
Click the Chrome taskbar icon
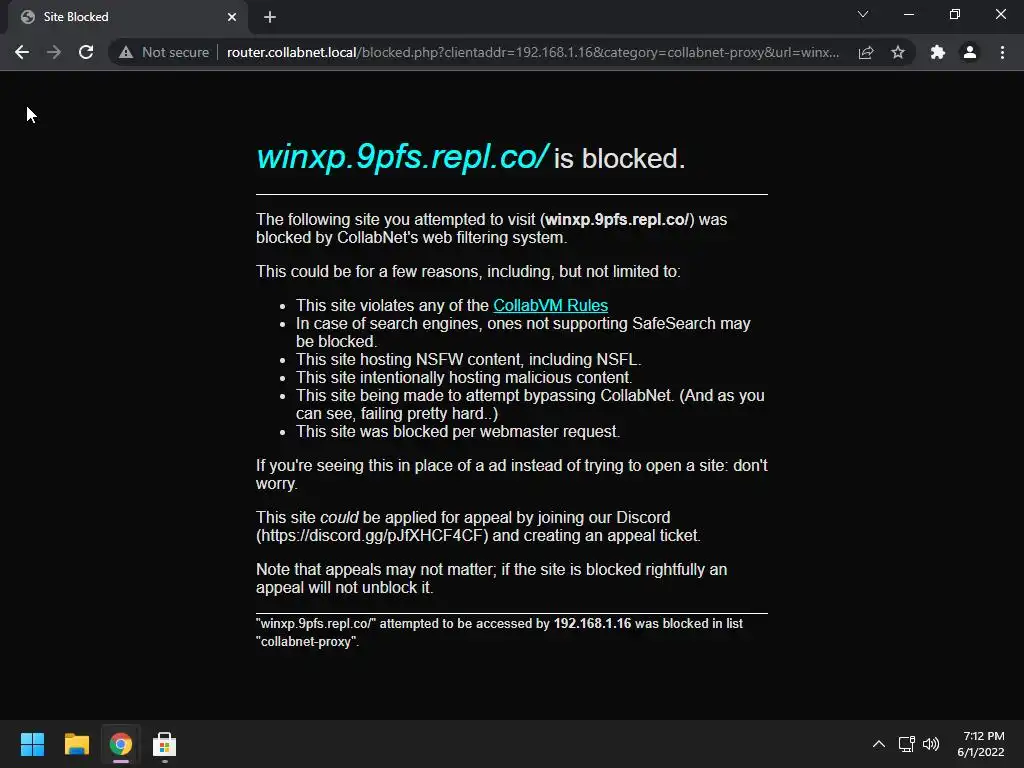coord(121,744)
